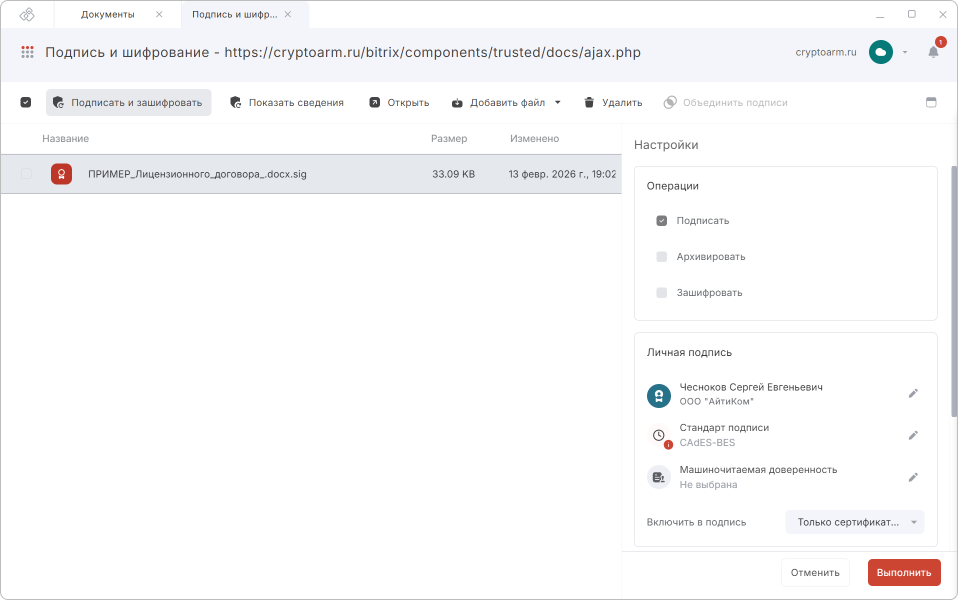Enable the Архивировать checkbox
The width and height of the screenshot is (958, 600).
(x=661, y=257)
